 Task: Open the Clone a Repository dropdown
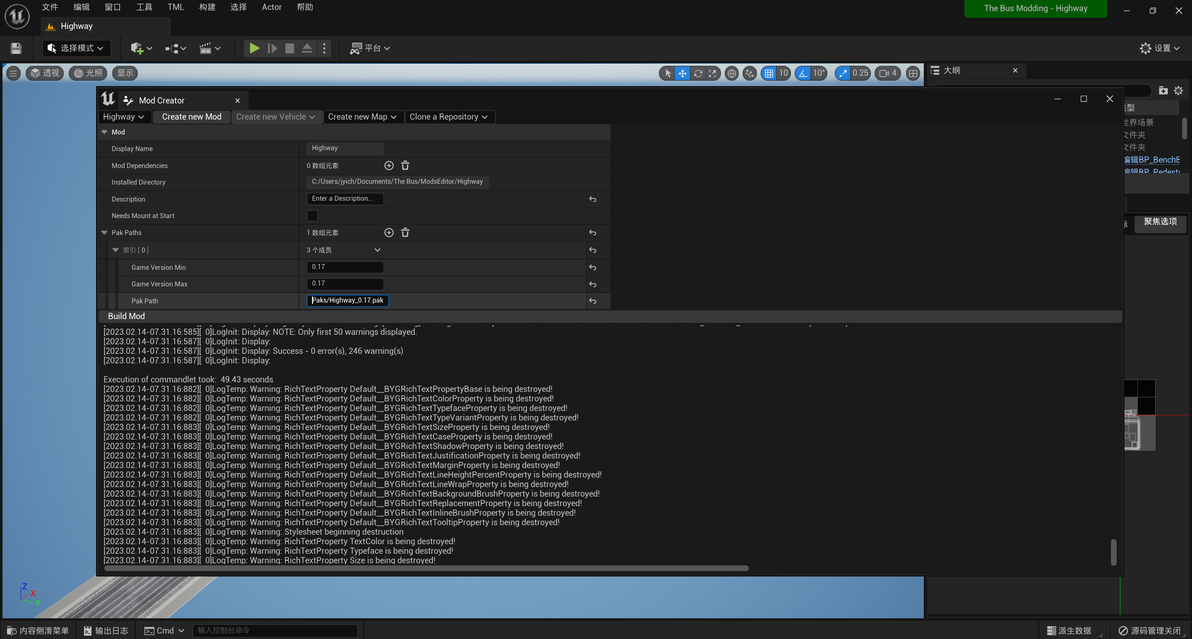click(449, 117)
